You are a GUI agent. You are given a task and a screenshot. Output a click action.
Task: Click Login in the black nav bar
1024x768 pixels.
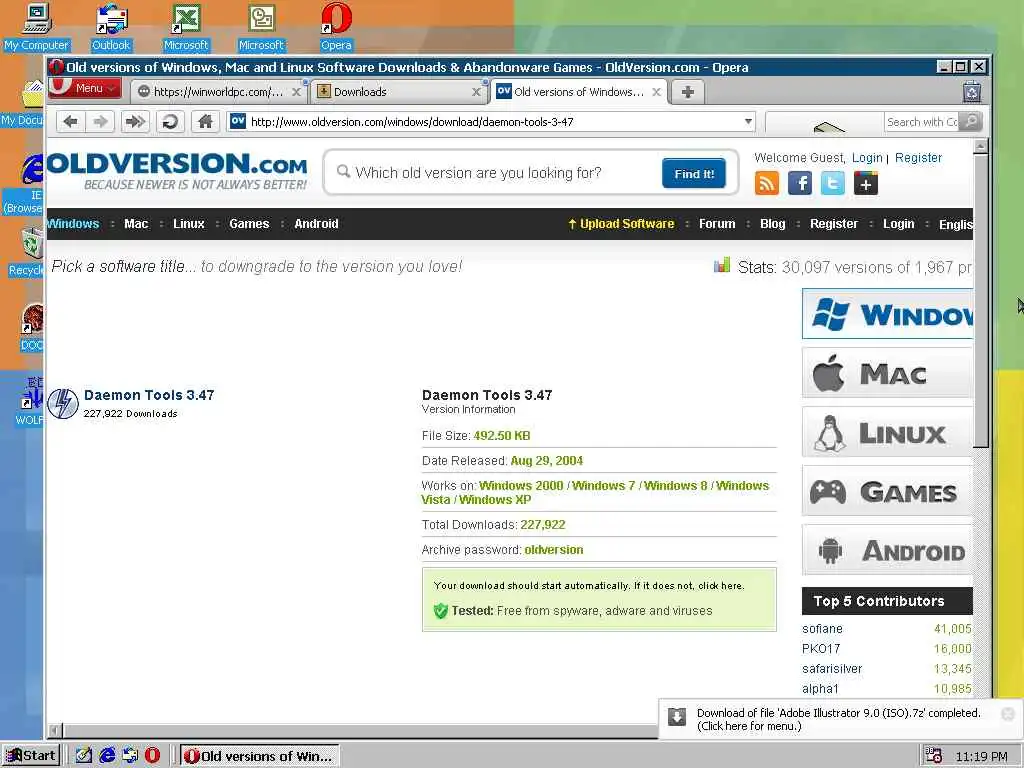[899, 224]
